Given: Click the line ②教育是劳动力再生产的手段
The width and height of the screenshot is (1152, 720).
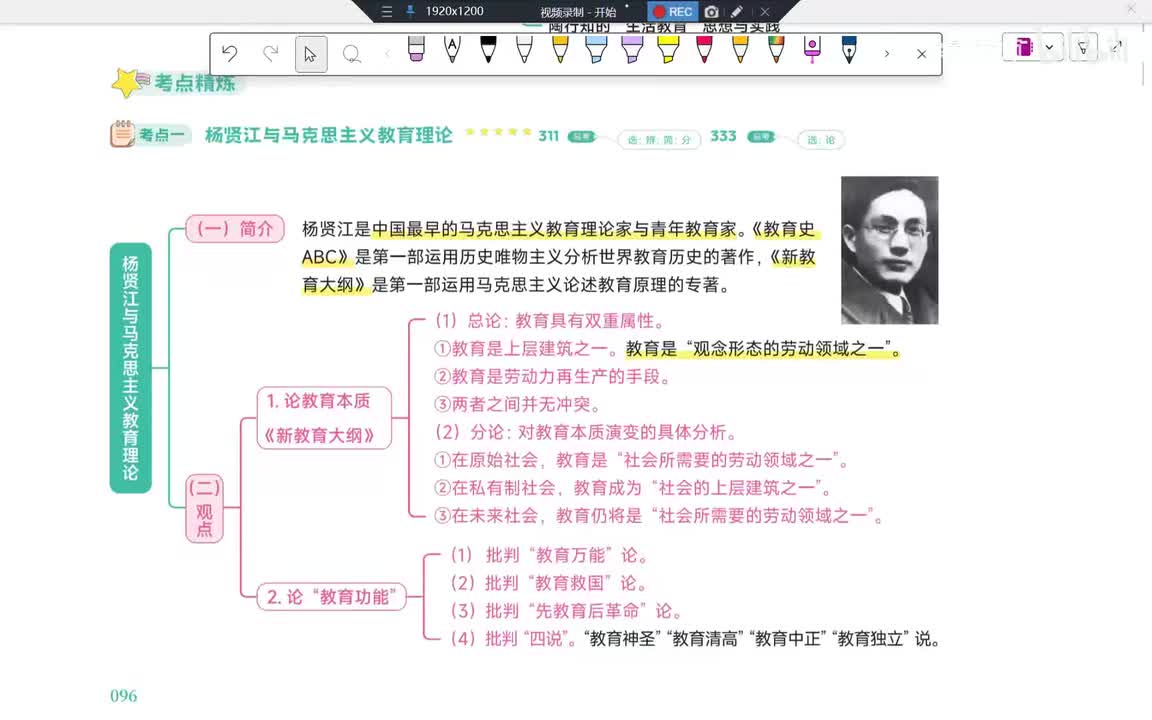Looking at the screenshot, I should tap(552, 377).
